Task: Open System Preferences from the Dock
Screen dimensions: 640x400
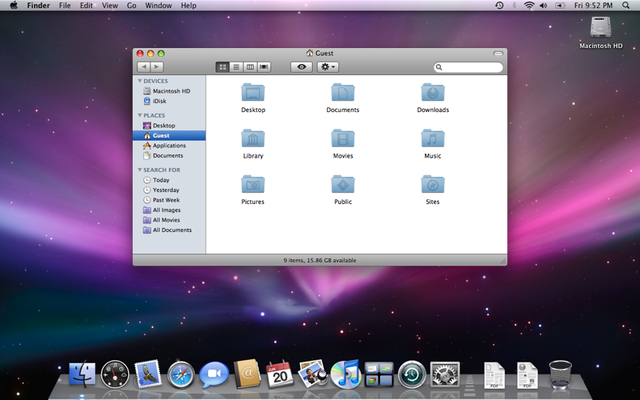Action: (444, 374)
